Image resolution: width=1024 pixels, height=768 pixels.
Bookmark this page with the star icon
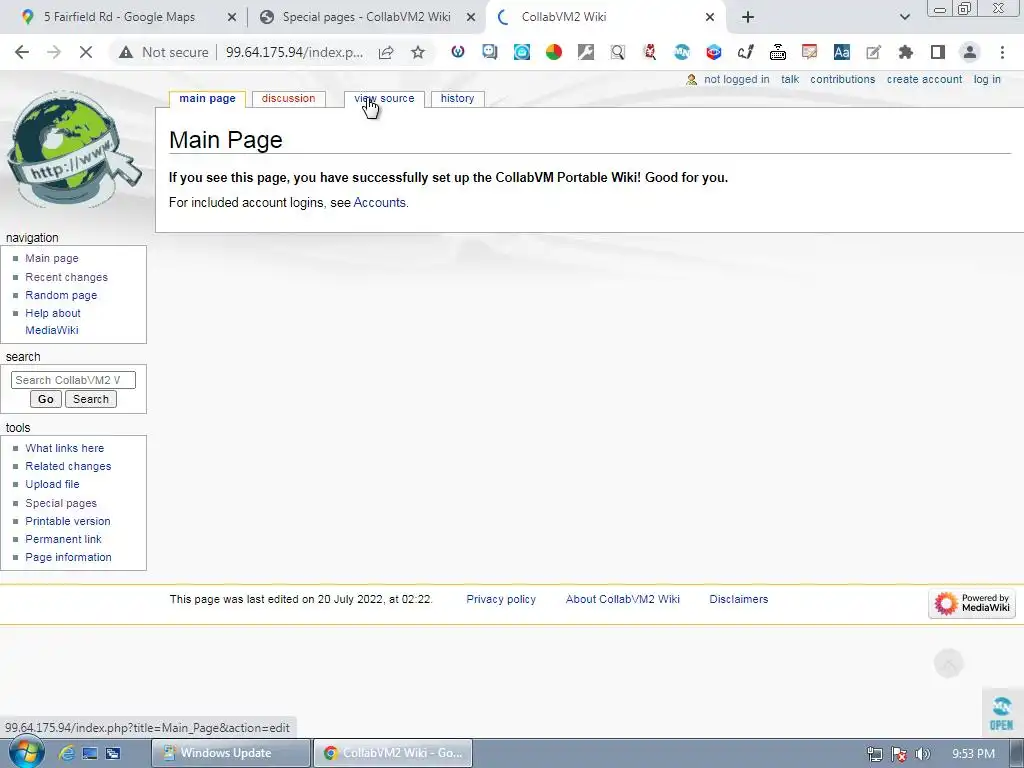pos(418,52)
